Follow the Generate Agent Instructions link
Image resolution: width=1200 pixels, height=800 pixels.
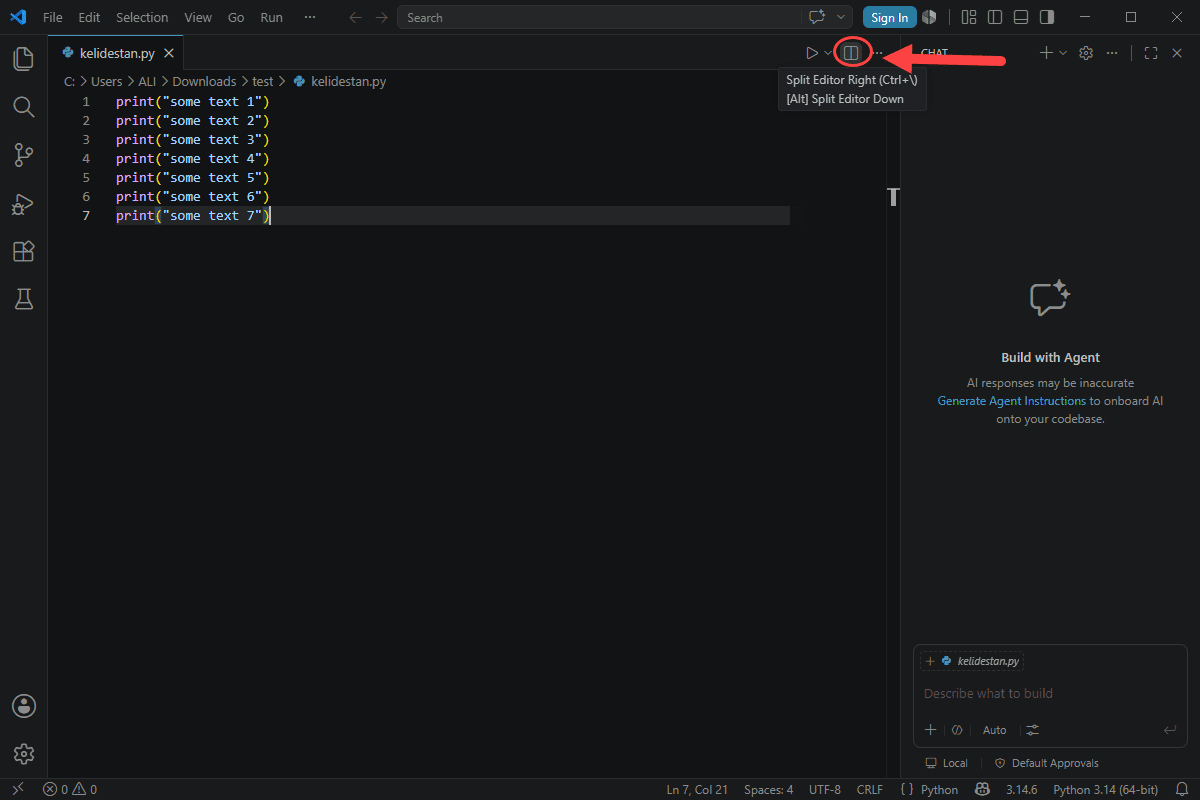(x=1011, y=401)
